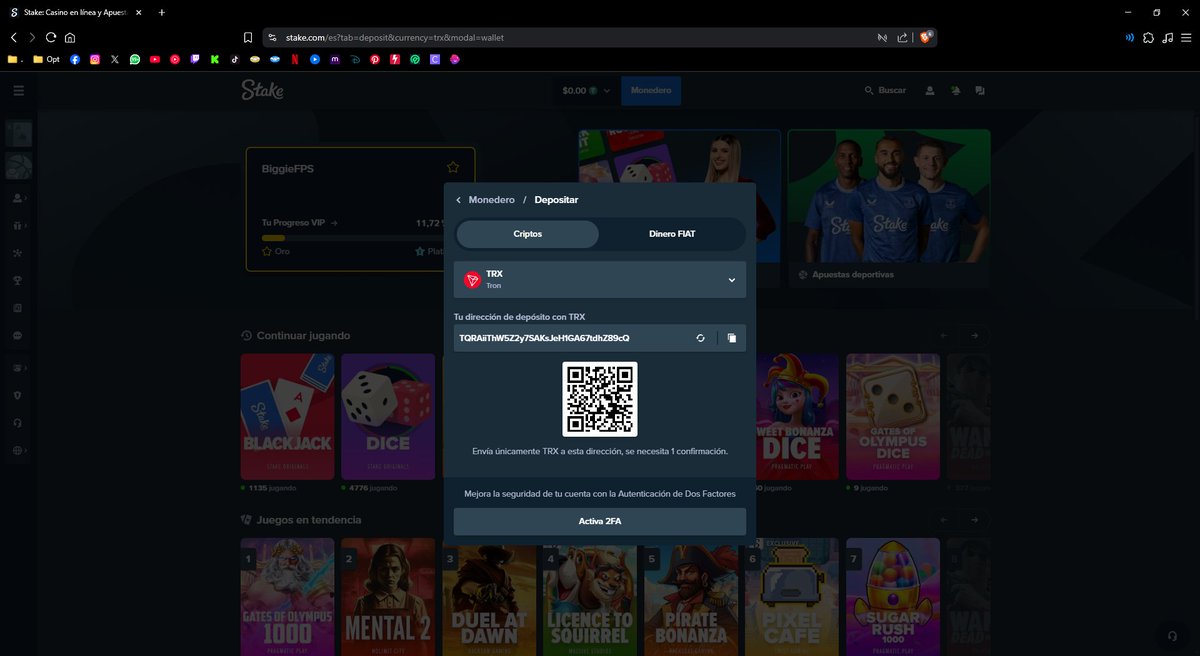
Task: Open the Mental 2 game thumbnail
Action: [x=388, y=596]
